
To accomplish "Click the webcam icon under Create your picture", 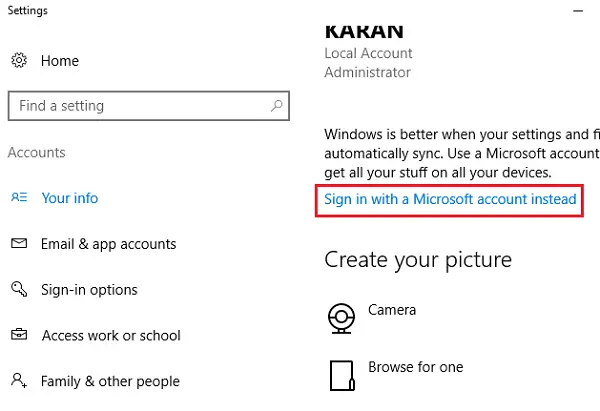I will click(341, 318).
